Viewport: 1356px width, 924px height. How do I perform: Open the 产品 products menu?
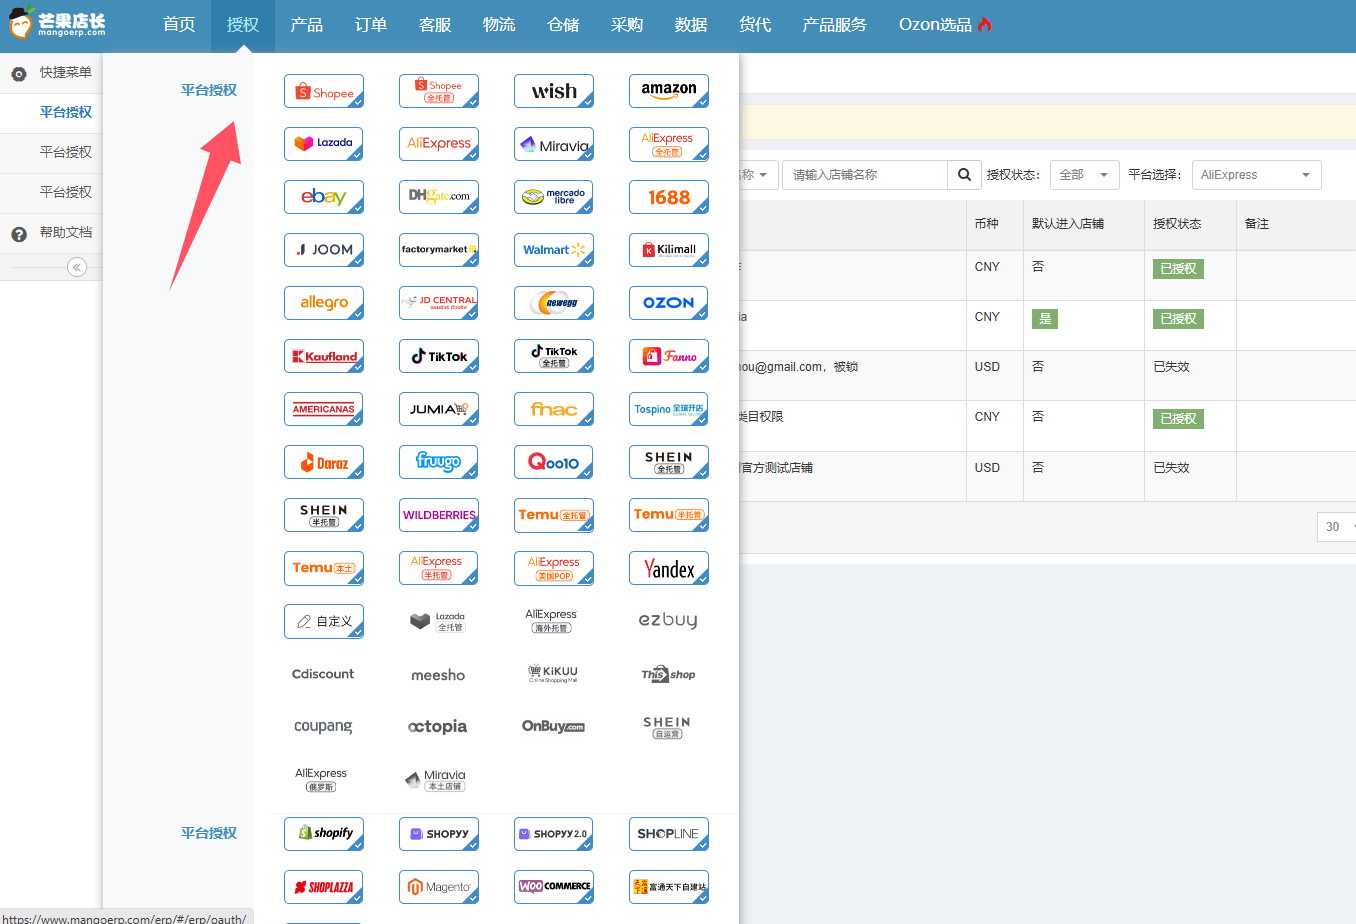coord(307,25)
